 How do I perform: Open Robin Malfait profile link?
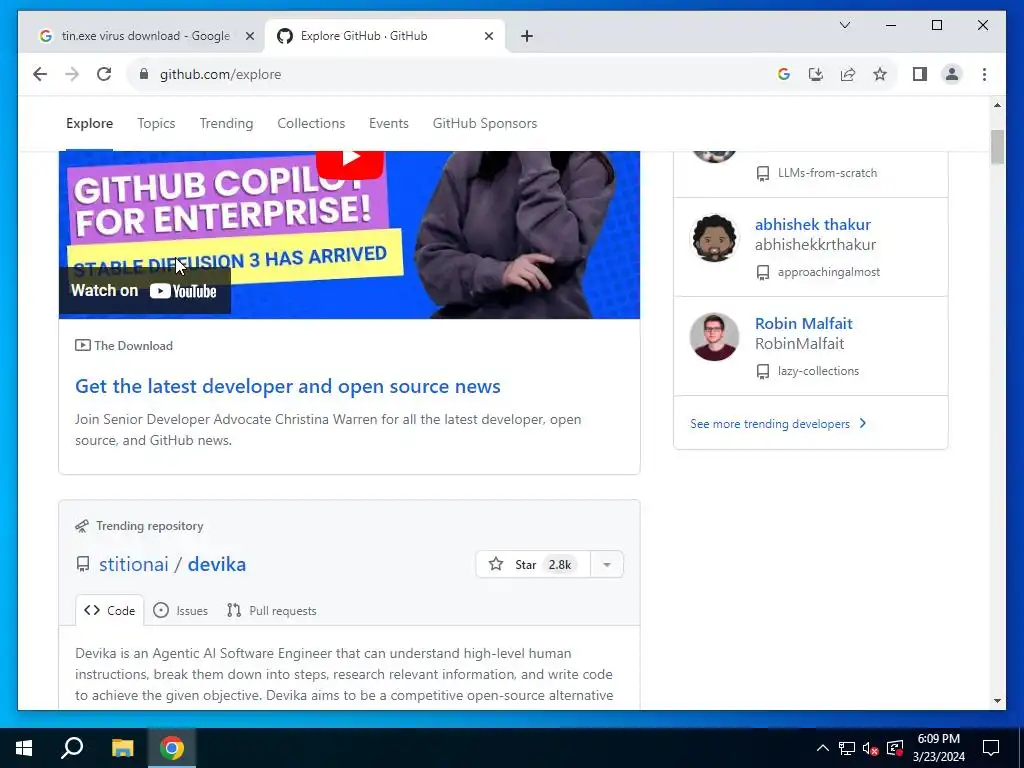pyautogui.click(x=803, y=323)
